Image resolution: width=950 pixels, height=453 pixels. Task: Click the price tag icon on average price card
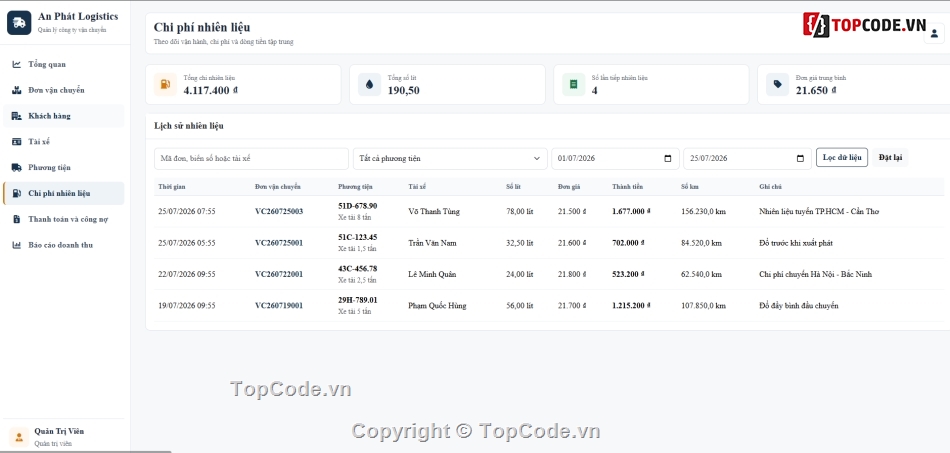tap(777, 84)
